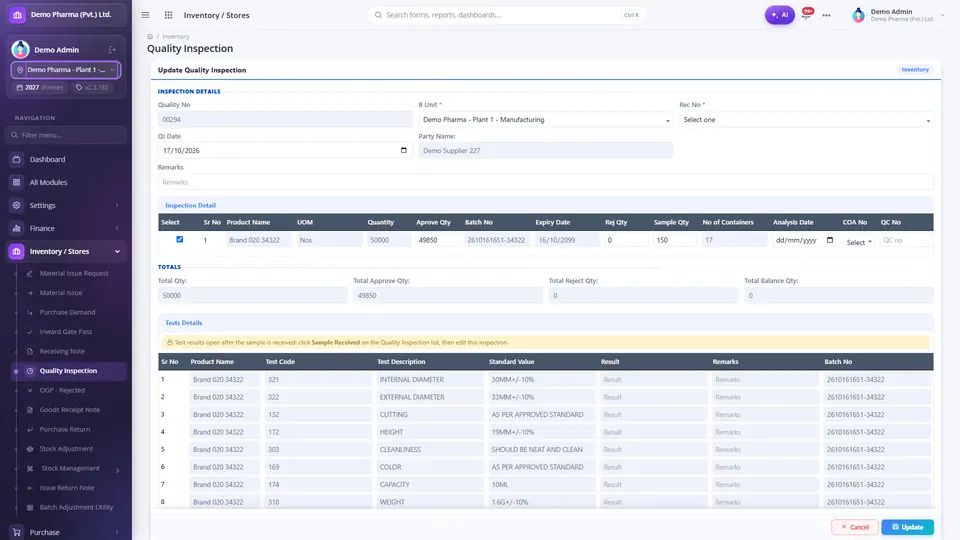The image size is (960, 540).
Task: Click Remarks field for EXTERNAL DIAMETER
Action: coord(765,397)
